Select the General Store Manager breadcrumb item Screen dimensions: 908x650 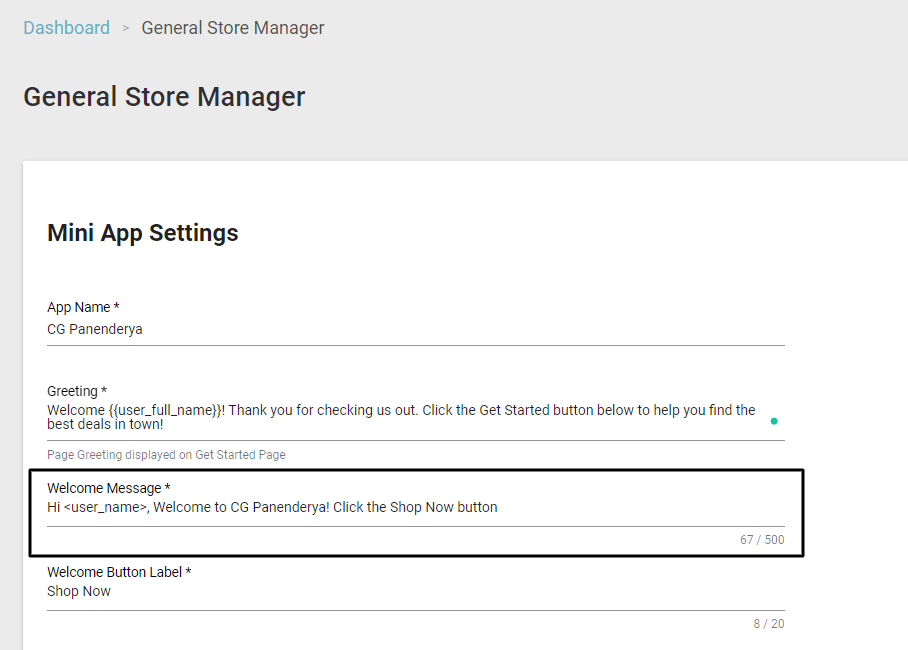233,28
